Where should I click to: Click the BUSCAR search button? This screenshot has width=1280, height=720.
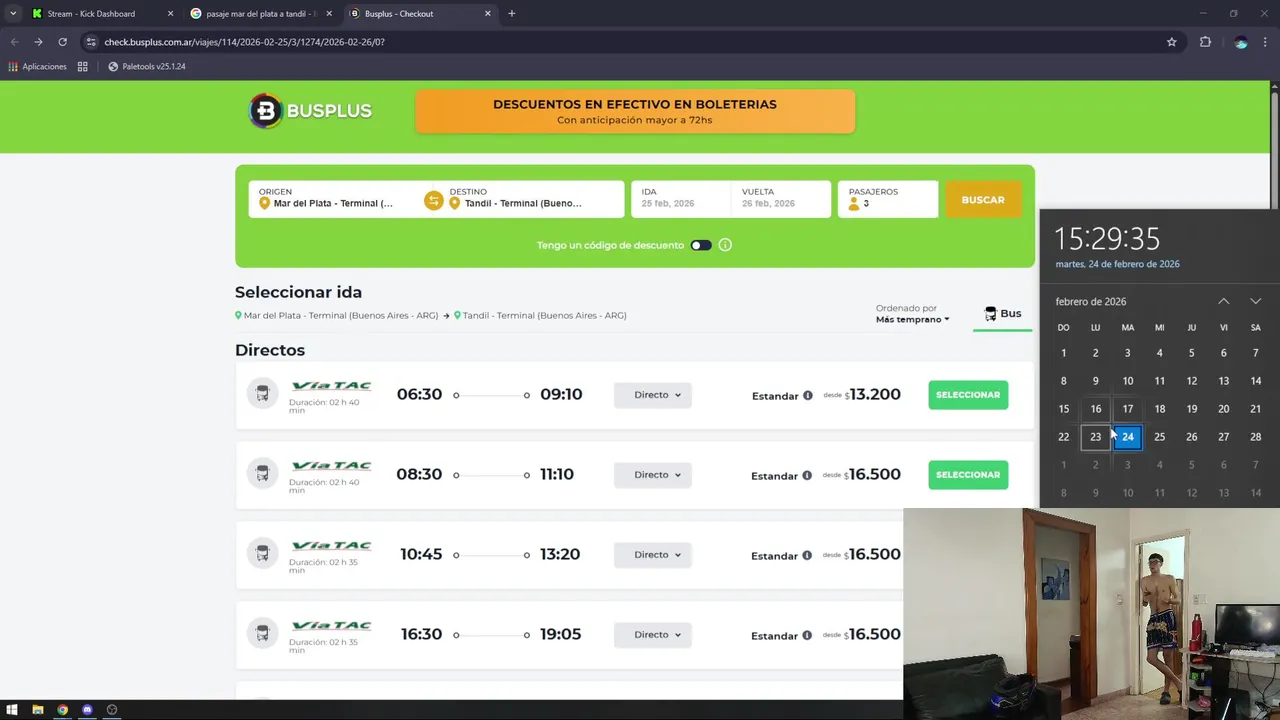point(983,200)
